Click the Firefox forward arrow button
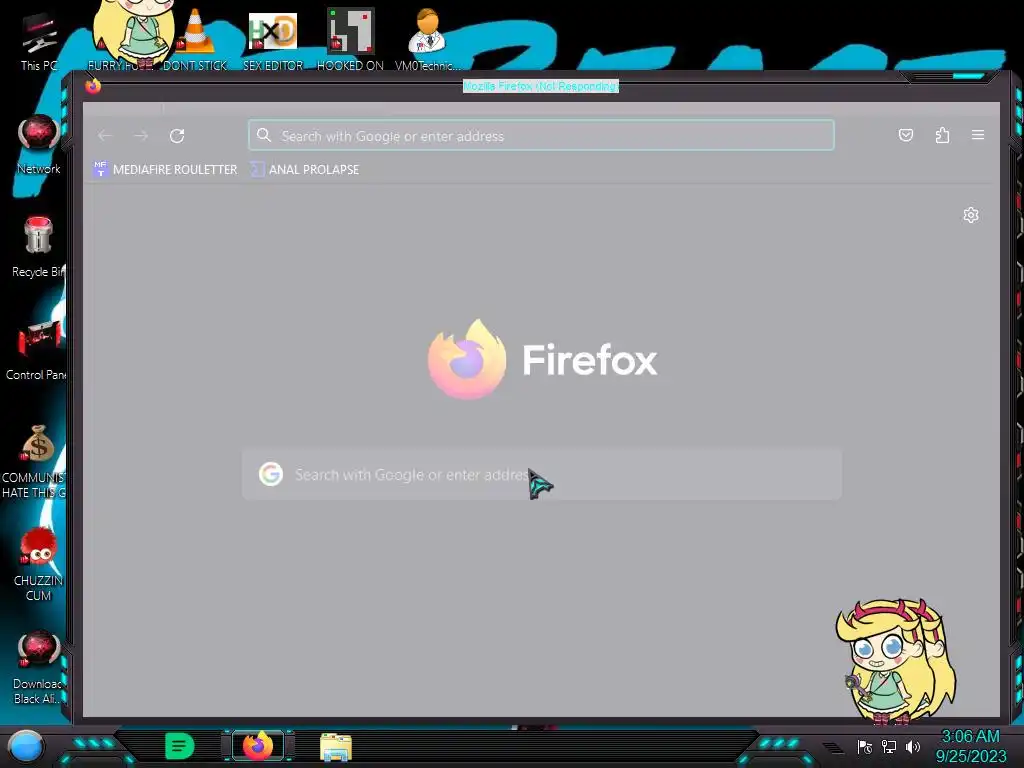The width and height of the screenshot is (1024, 768). (141, 136)
